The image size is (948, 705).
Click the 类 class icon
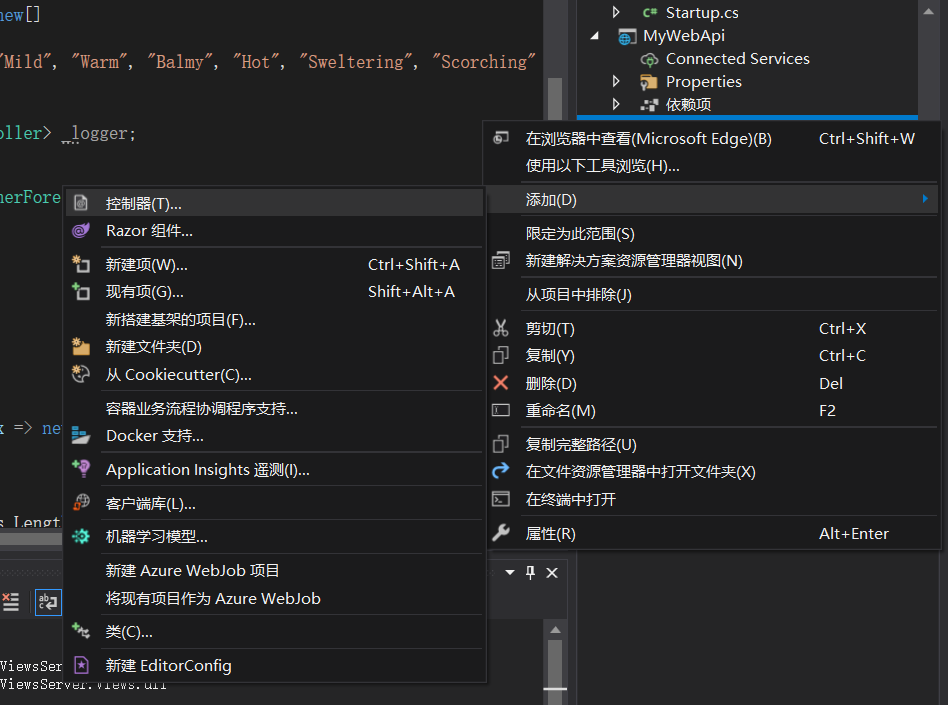(x=81, y=631)
